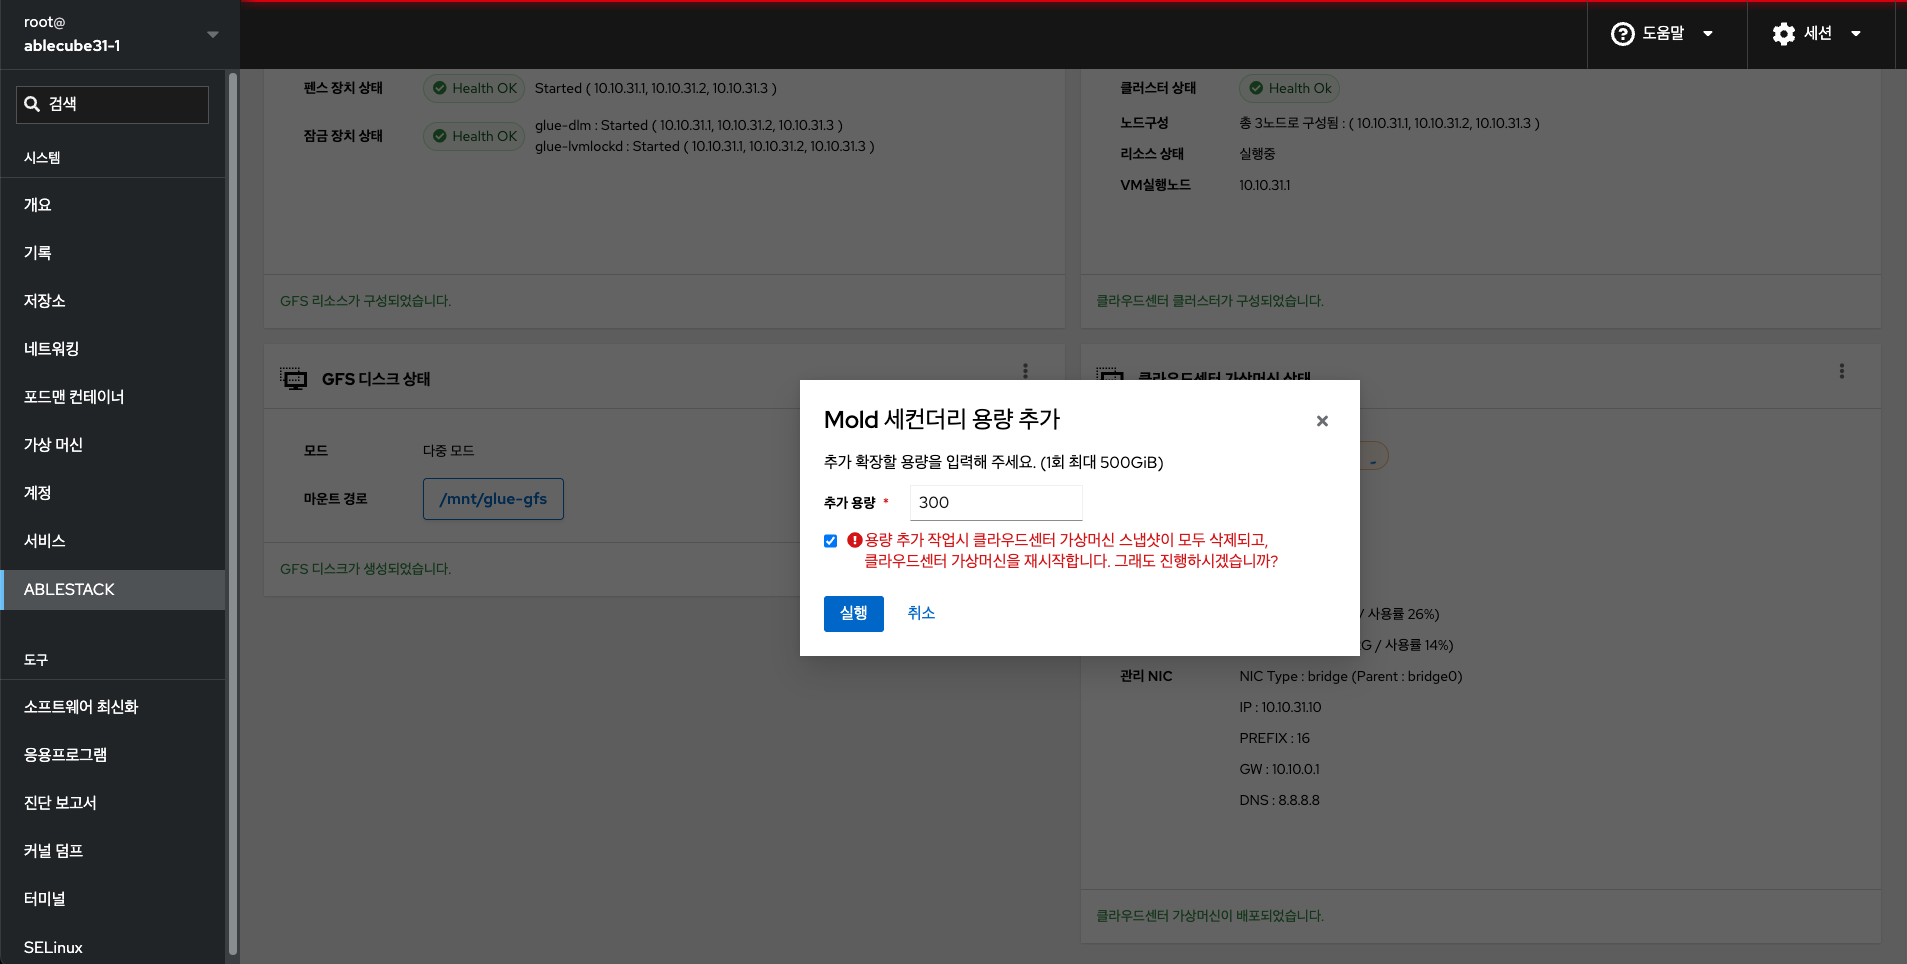Click the help question mark icon

tap(1622, 34)
